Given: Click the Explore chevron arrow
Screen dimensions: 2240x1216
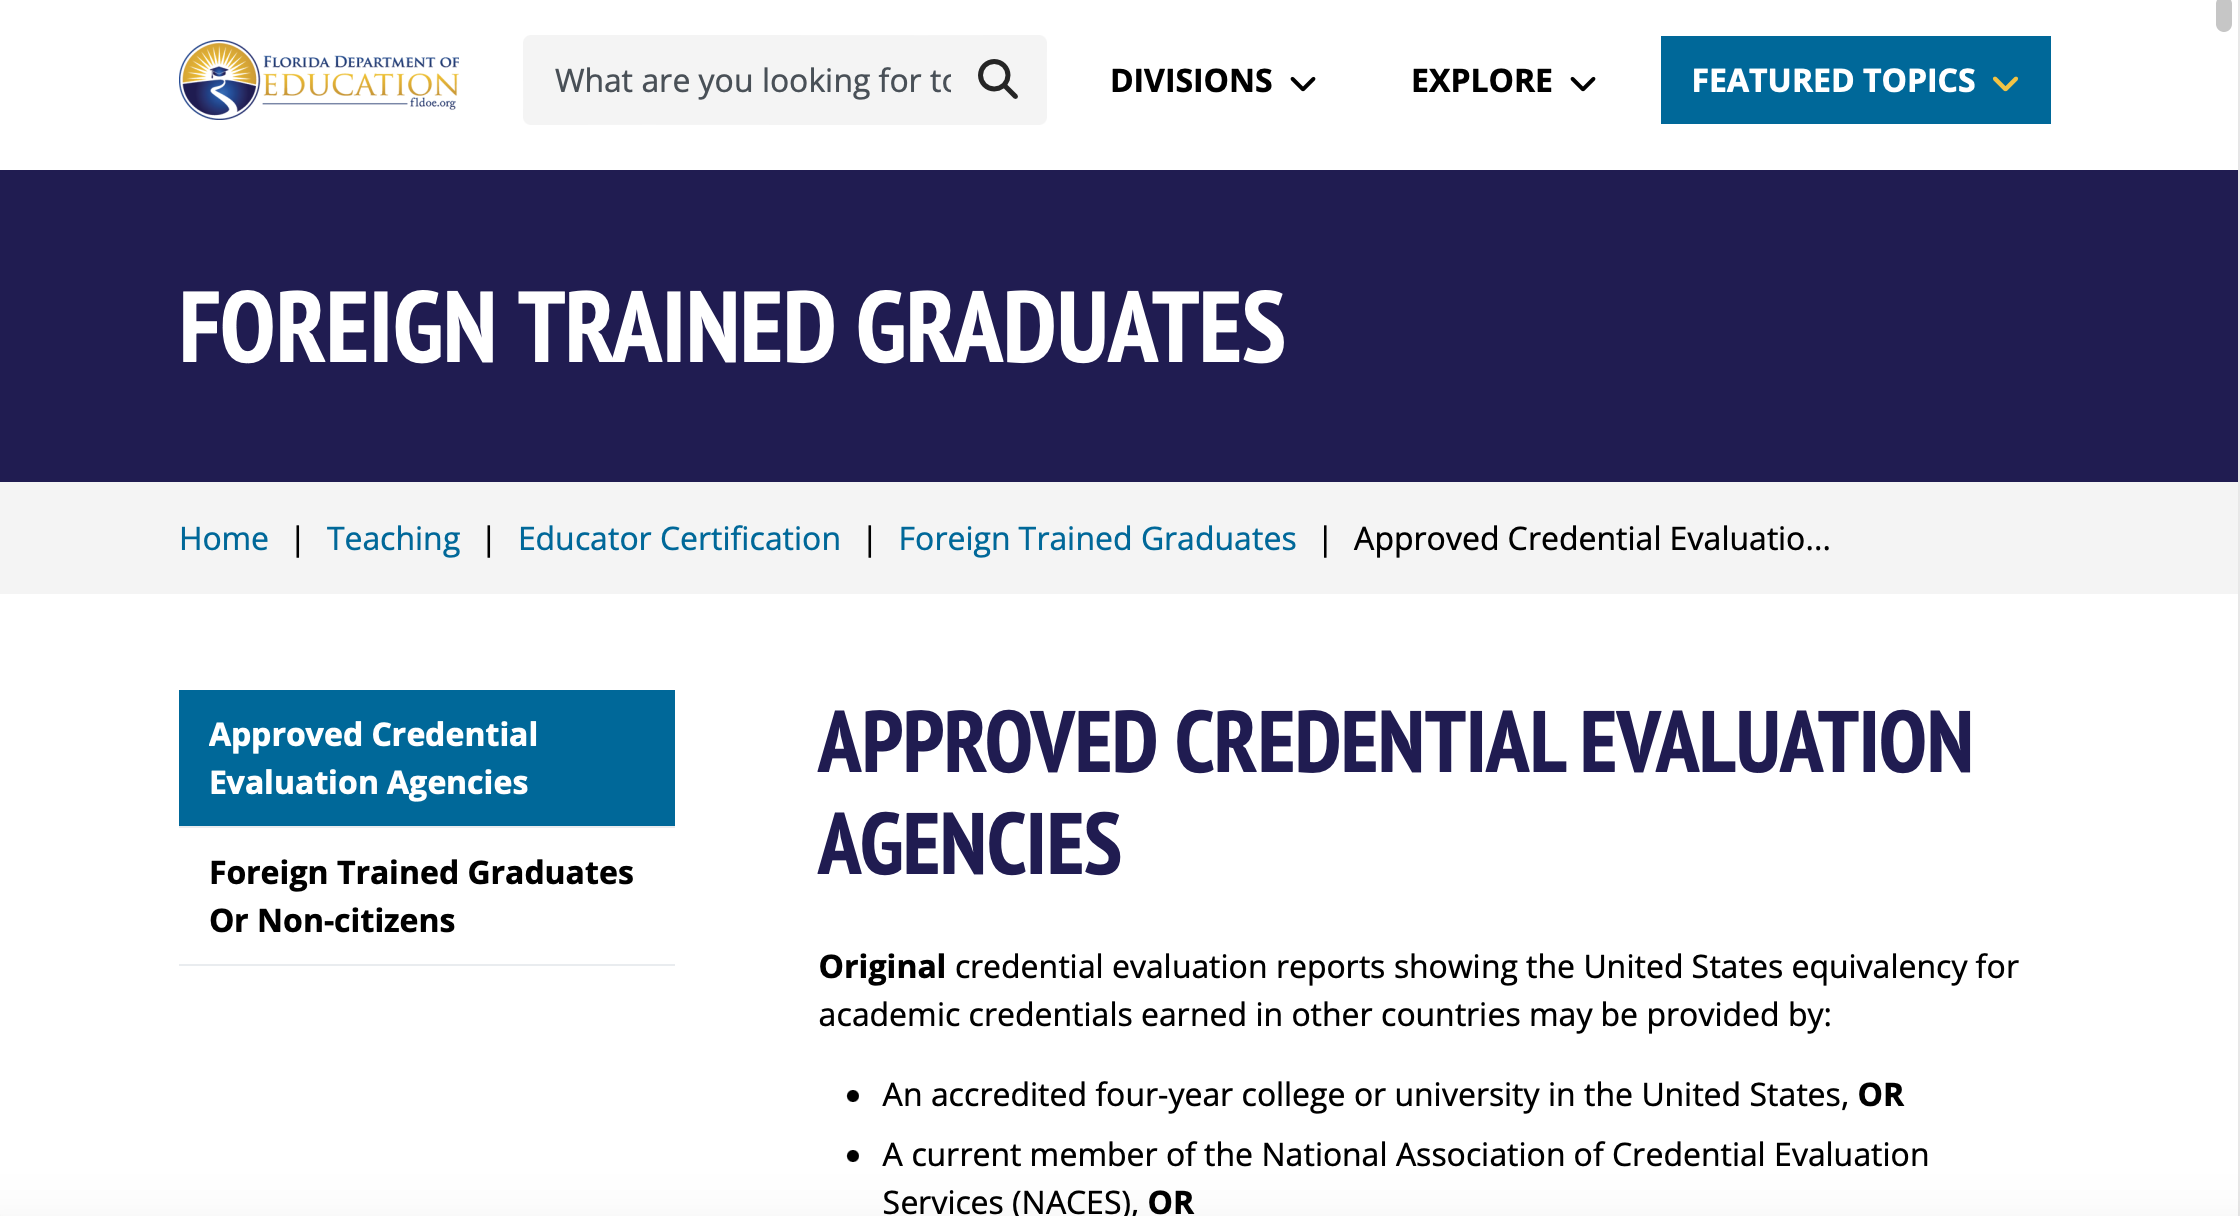Looking at the screenshot, I should (x=1583, y=83).
